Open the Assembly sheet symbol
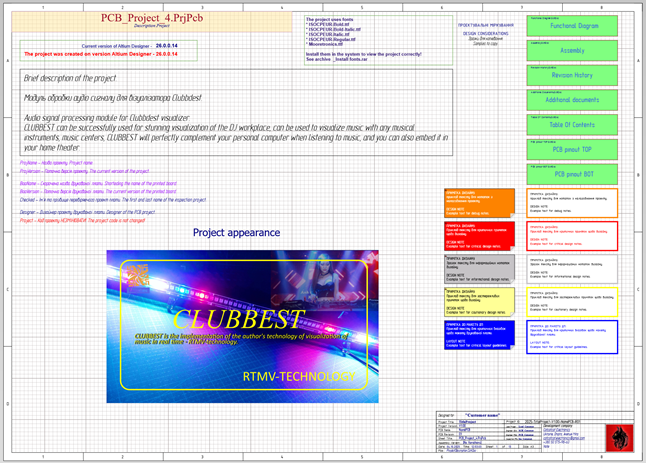Image resolution: width=646 pixels, height=463 pixels. 575,50
